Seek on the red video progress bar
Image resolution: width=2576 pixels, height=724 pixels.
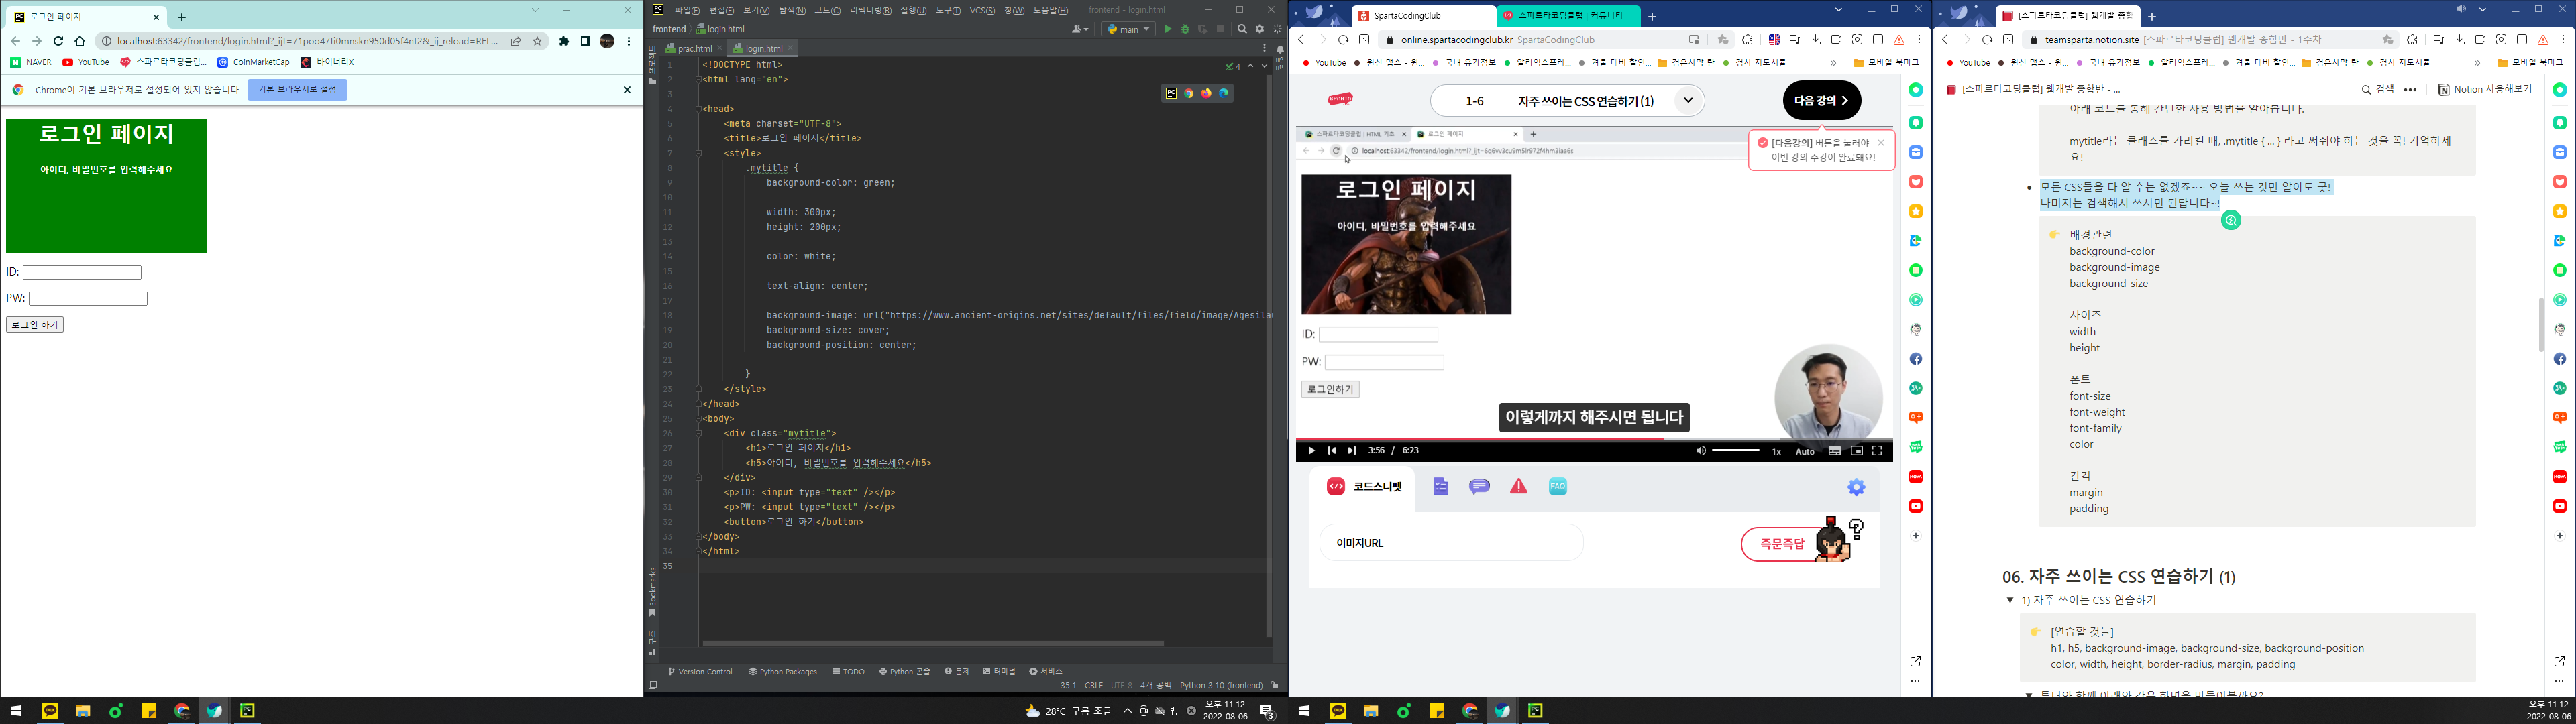click(1594, 438)
